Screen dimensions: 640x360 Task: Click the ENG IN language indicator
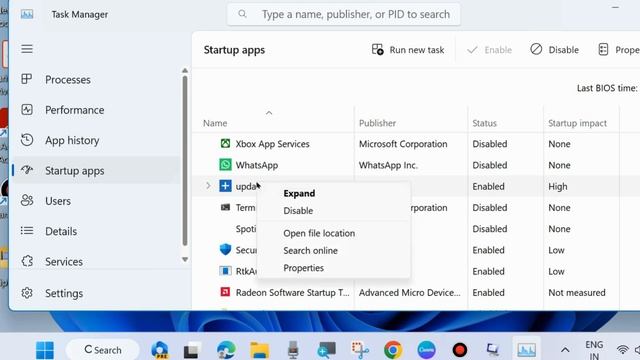(x=594, y=350)
